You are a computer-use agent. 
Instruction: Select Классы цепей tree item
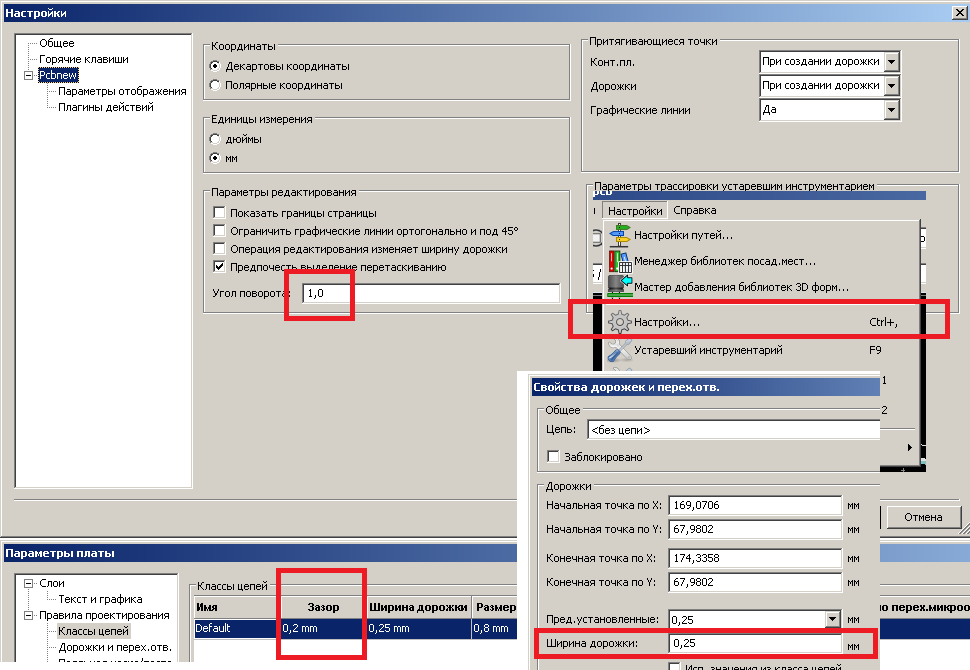pos(93,631)
